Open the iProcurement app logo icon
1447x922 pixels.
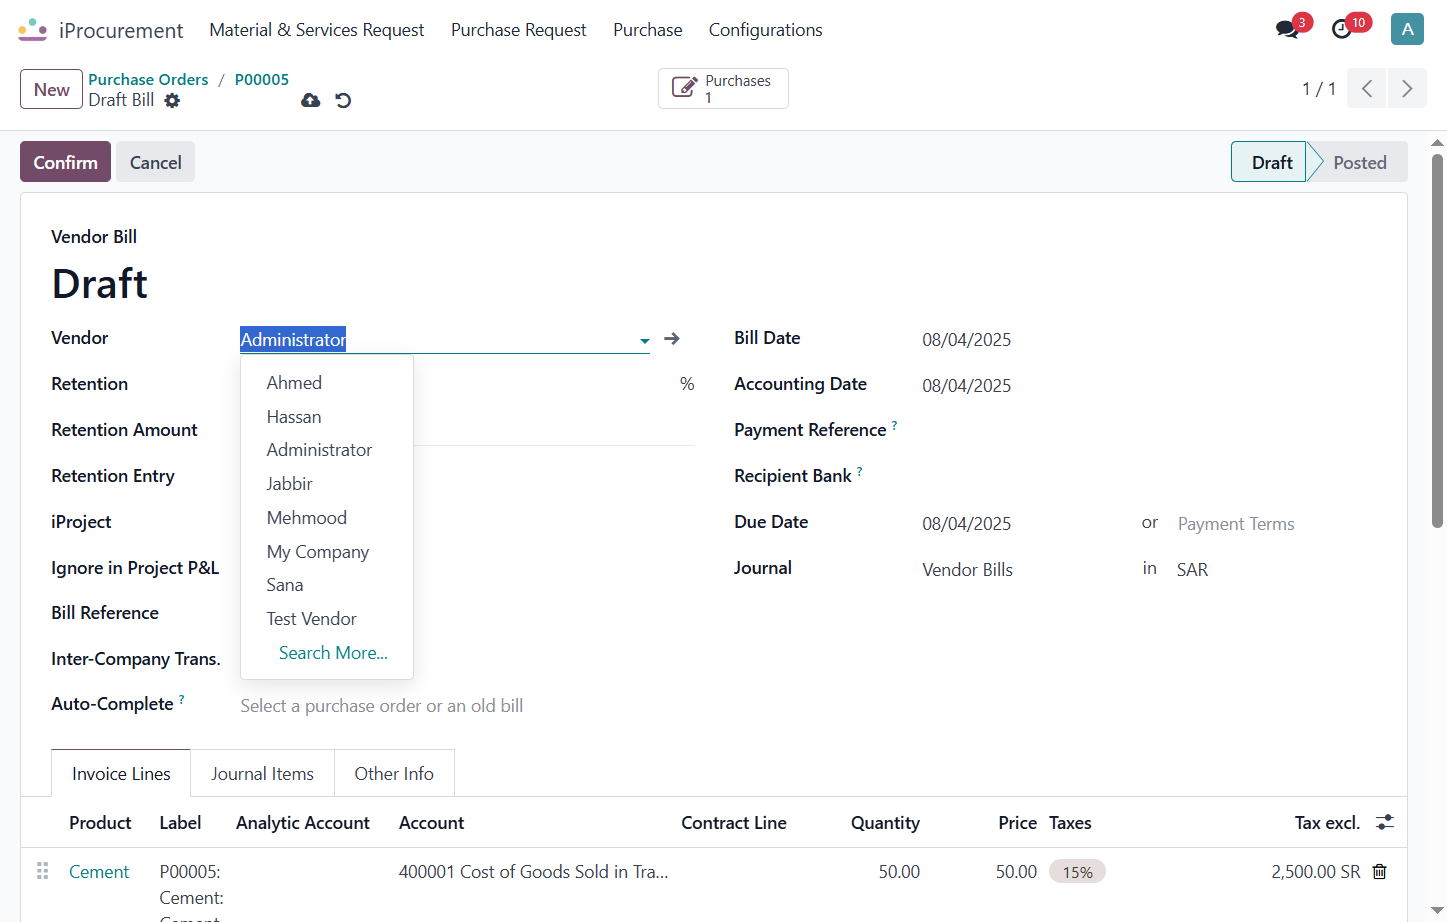click(33, 30)
